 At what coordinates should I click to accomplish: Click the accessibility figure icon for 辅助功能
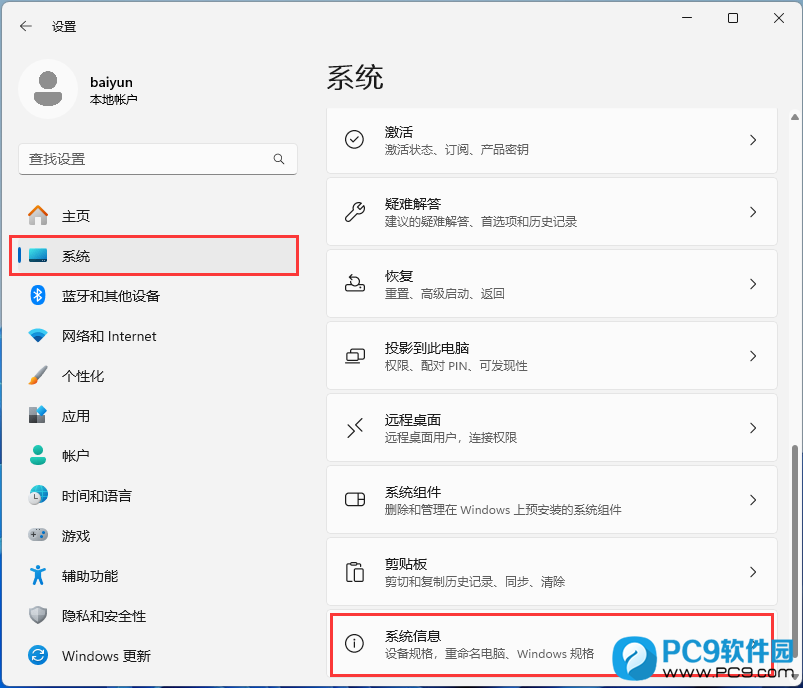(38, 575)
